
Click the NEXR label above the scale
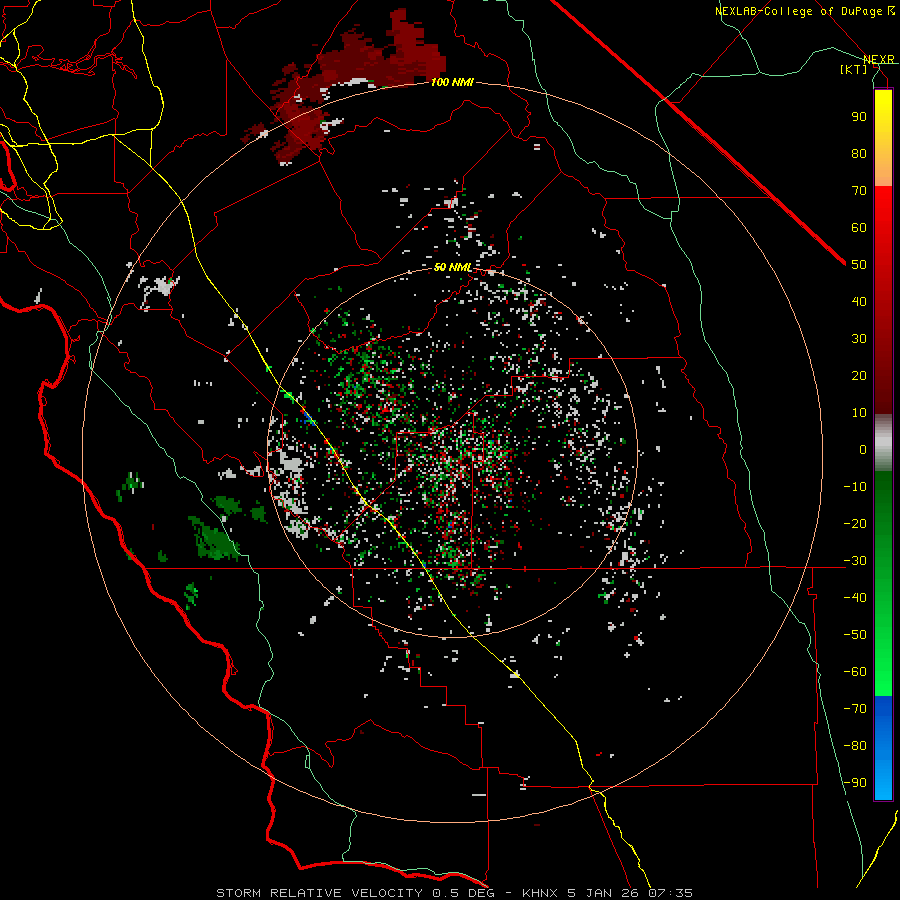(x=879, y=59)
